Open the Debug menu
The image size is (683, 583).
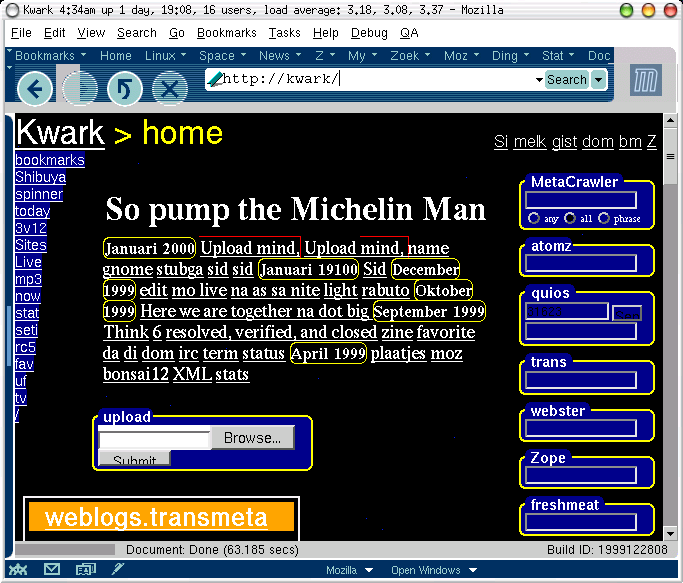369,33
